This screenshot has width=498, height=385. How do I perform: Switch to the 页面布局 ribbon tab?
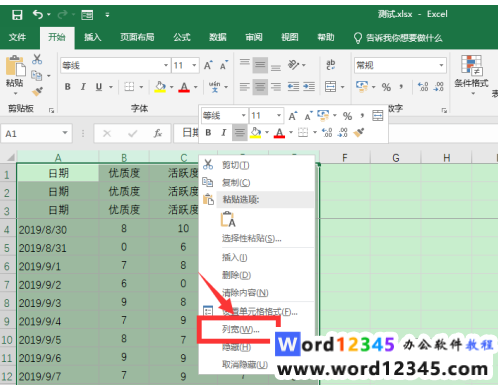point(137,37)
